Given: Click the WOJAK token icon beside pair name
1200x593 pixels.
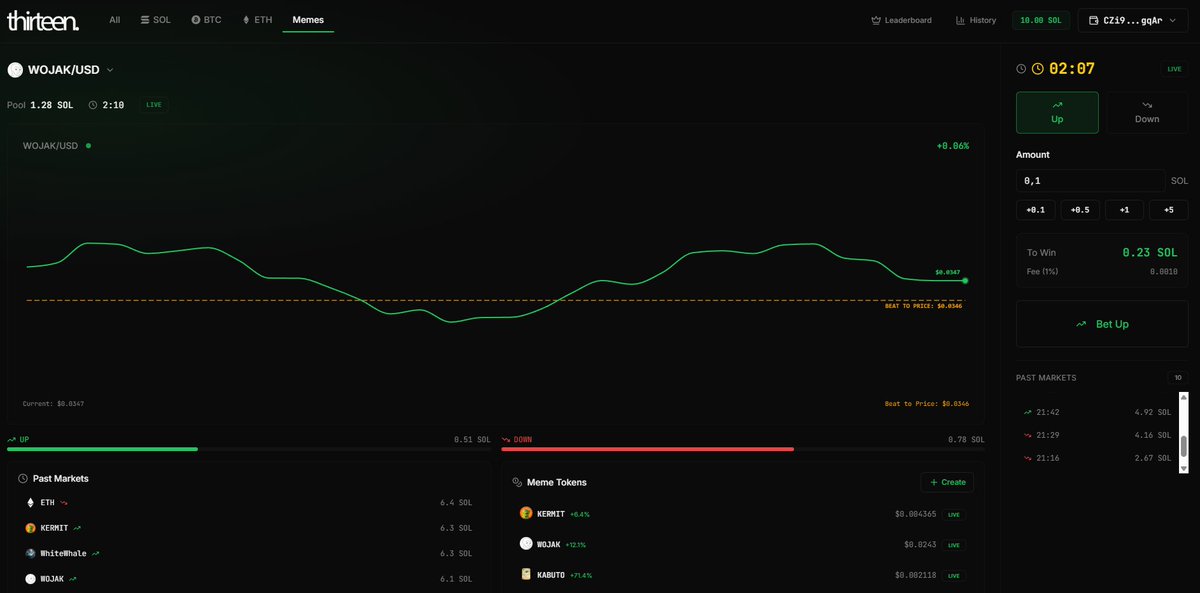Looking at the screenshot, I should click(15, 70).
